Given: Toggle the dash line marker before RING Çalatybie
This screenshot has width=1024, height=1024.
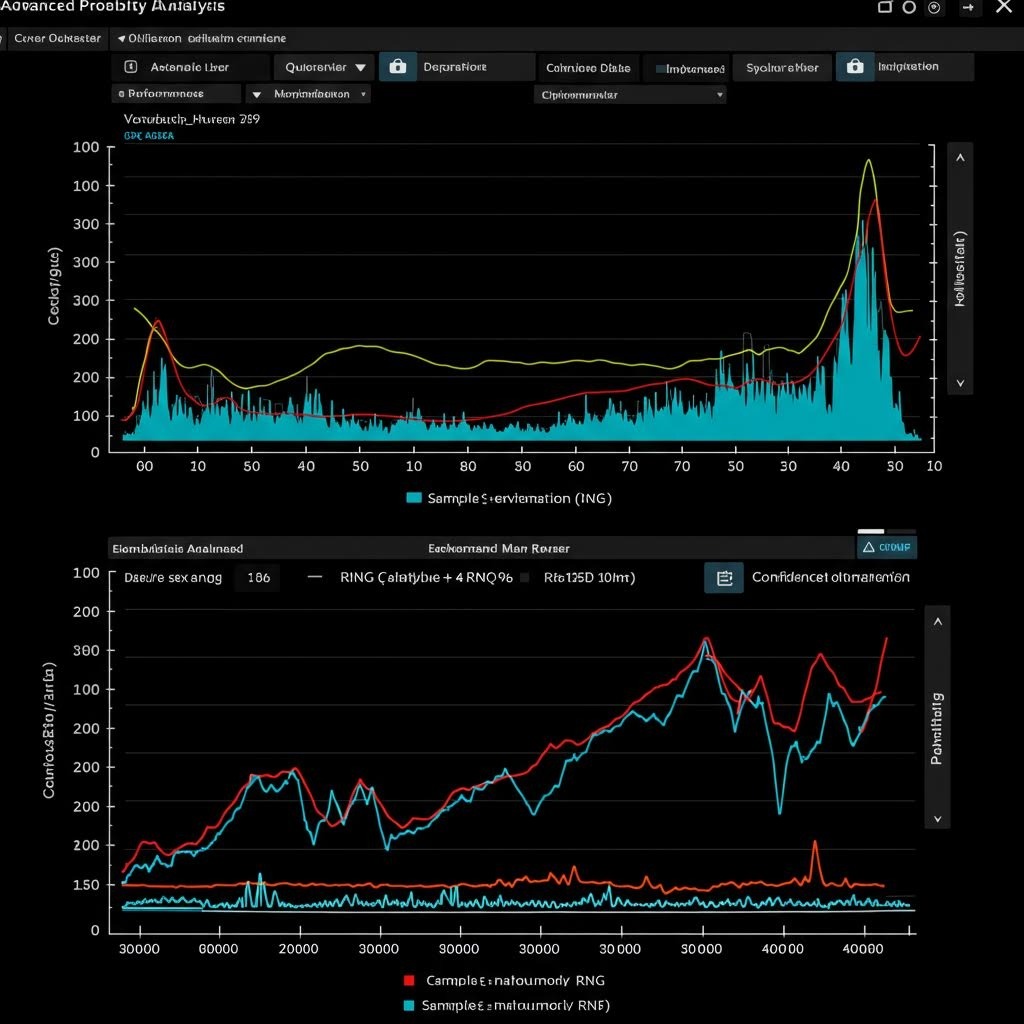Looking at the screenshot, I should point(315,578).
